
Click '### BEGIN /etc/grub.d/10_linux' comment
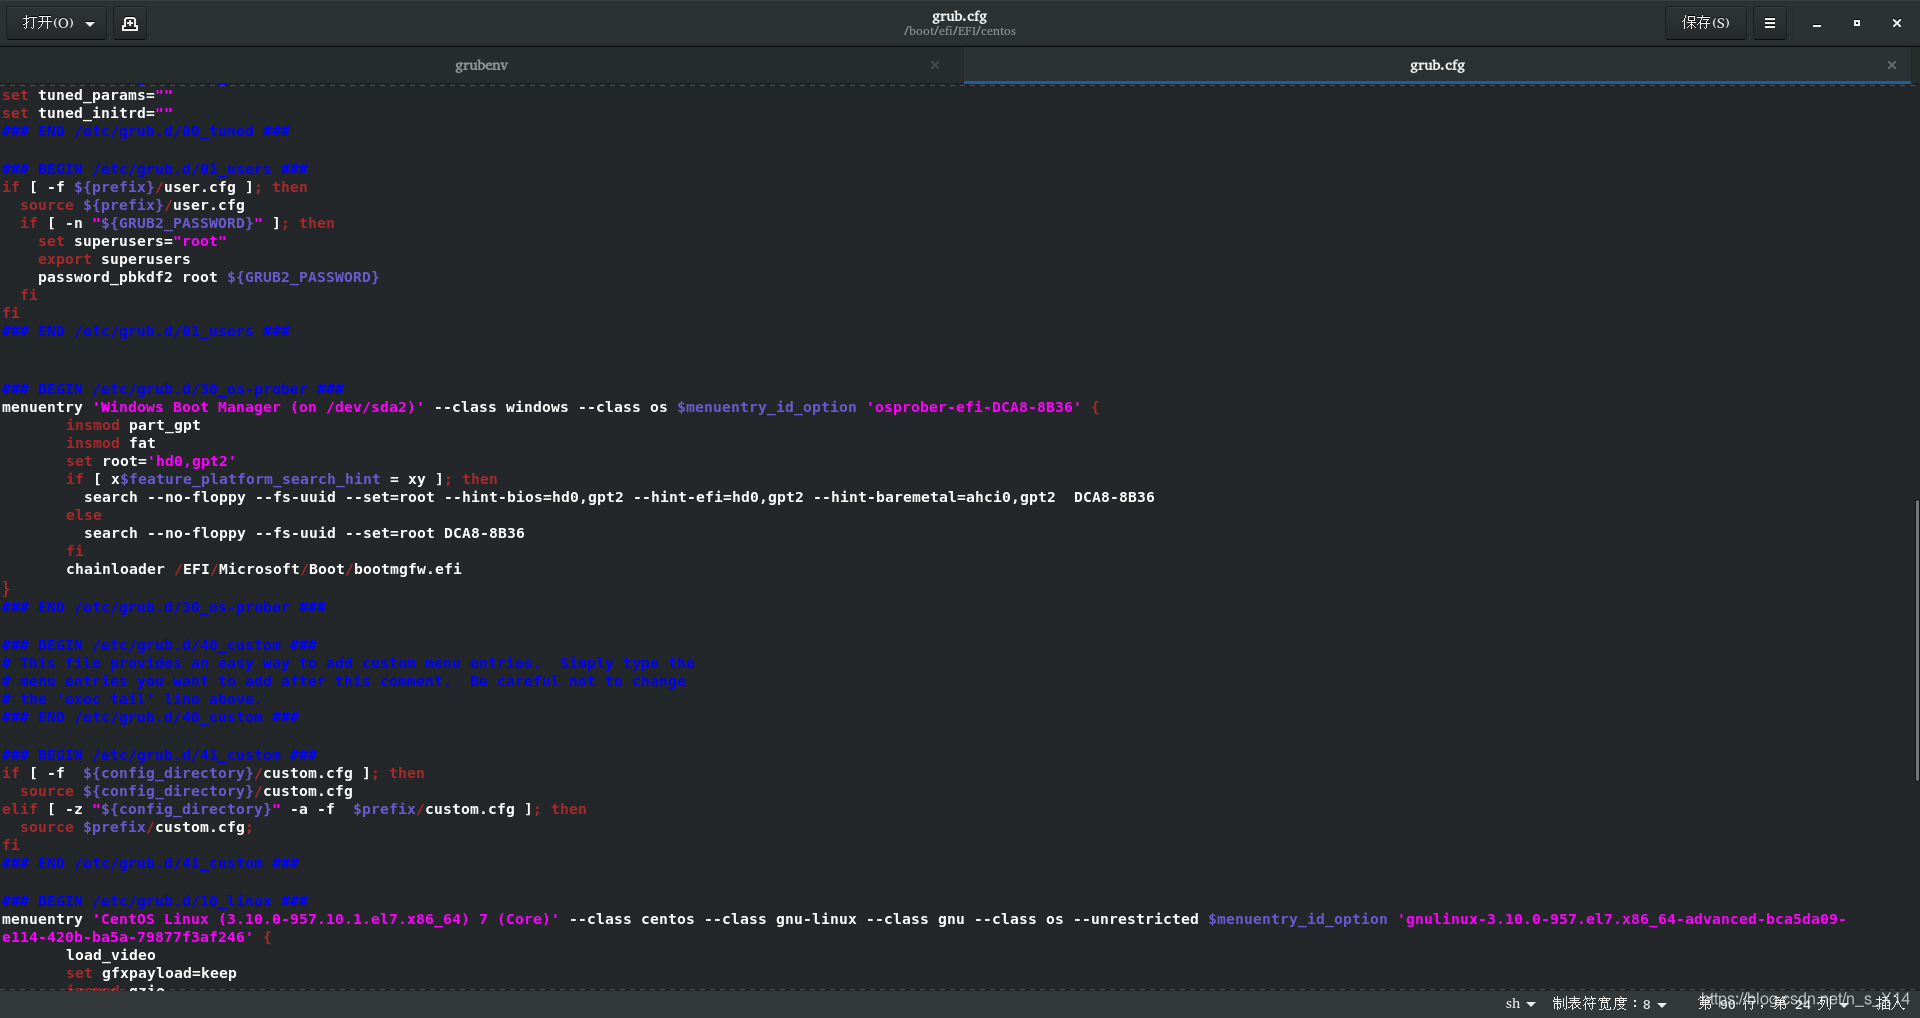pos(155,901)
